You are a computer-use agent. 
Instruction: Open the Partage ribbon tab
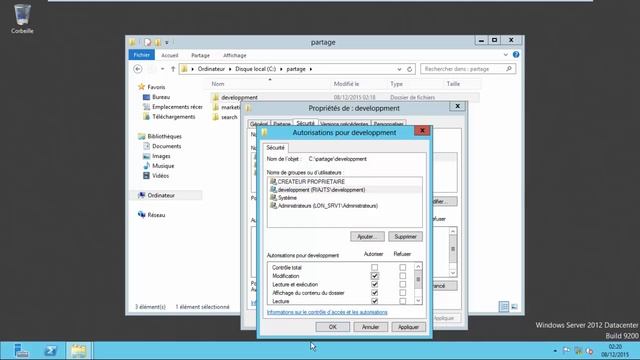tap(200, 55)
